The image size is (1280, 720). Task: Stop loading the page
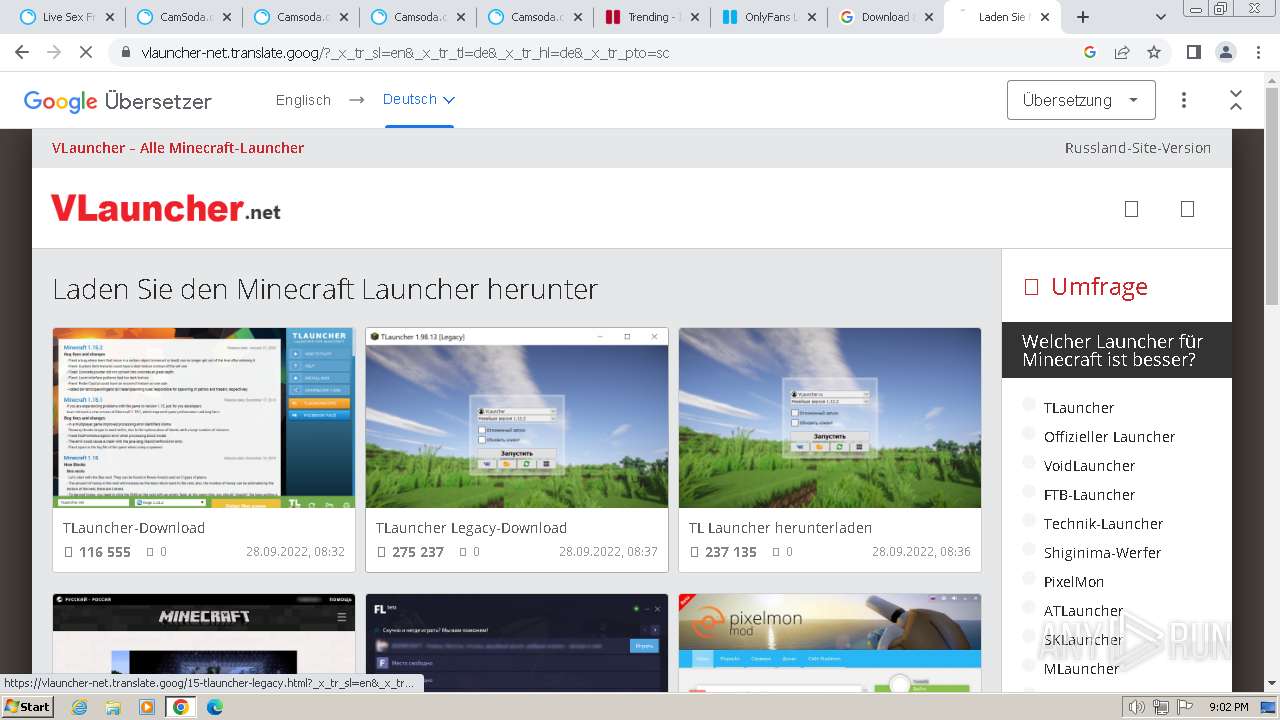pyautogui.click(x=86, y=53)
